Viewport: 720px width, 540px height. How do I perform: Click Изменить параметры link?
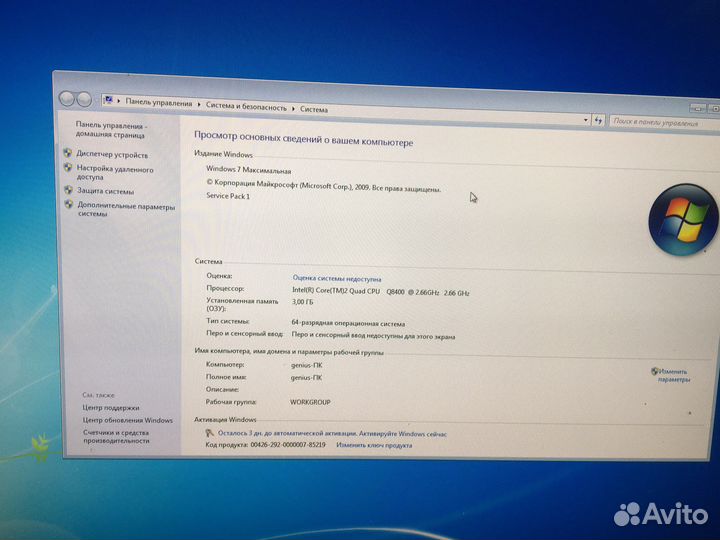672,375
